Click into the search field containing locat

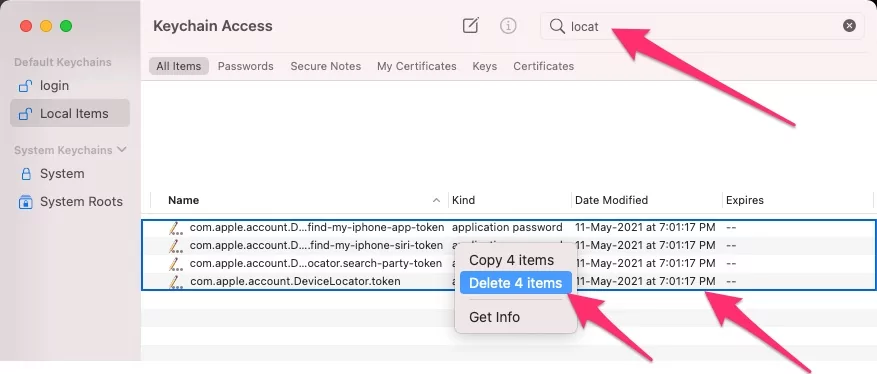click(702, 26)
